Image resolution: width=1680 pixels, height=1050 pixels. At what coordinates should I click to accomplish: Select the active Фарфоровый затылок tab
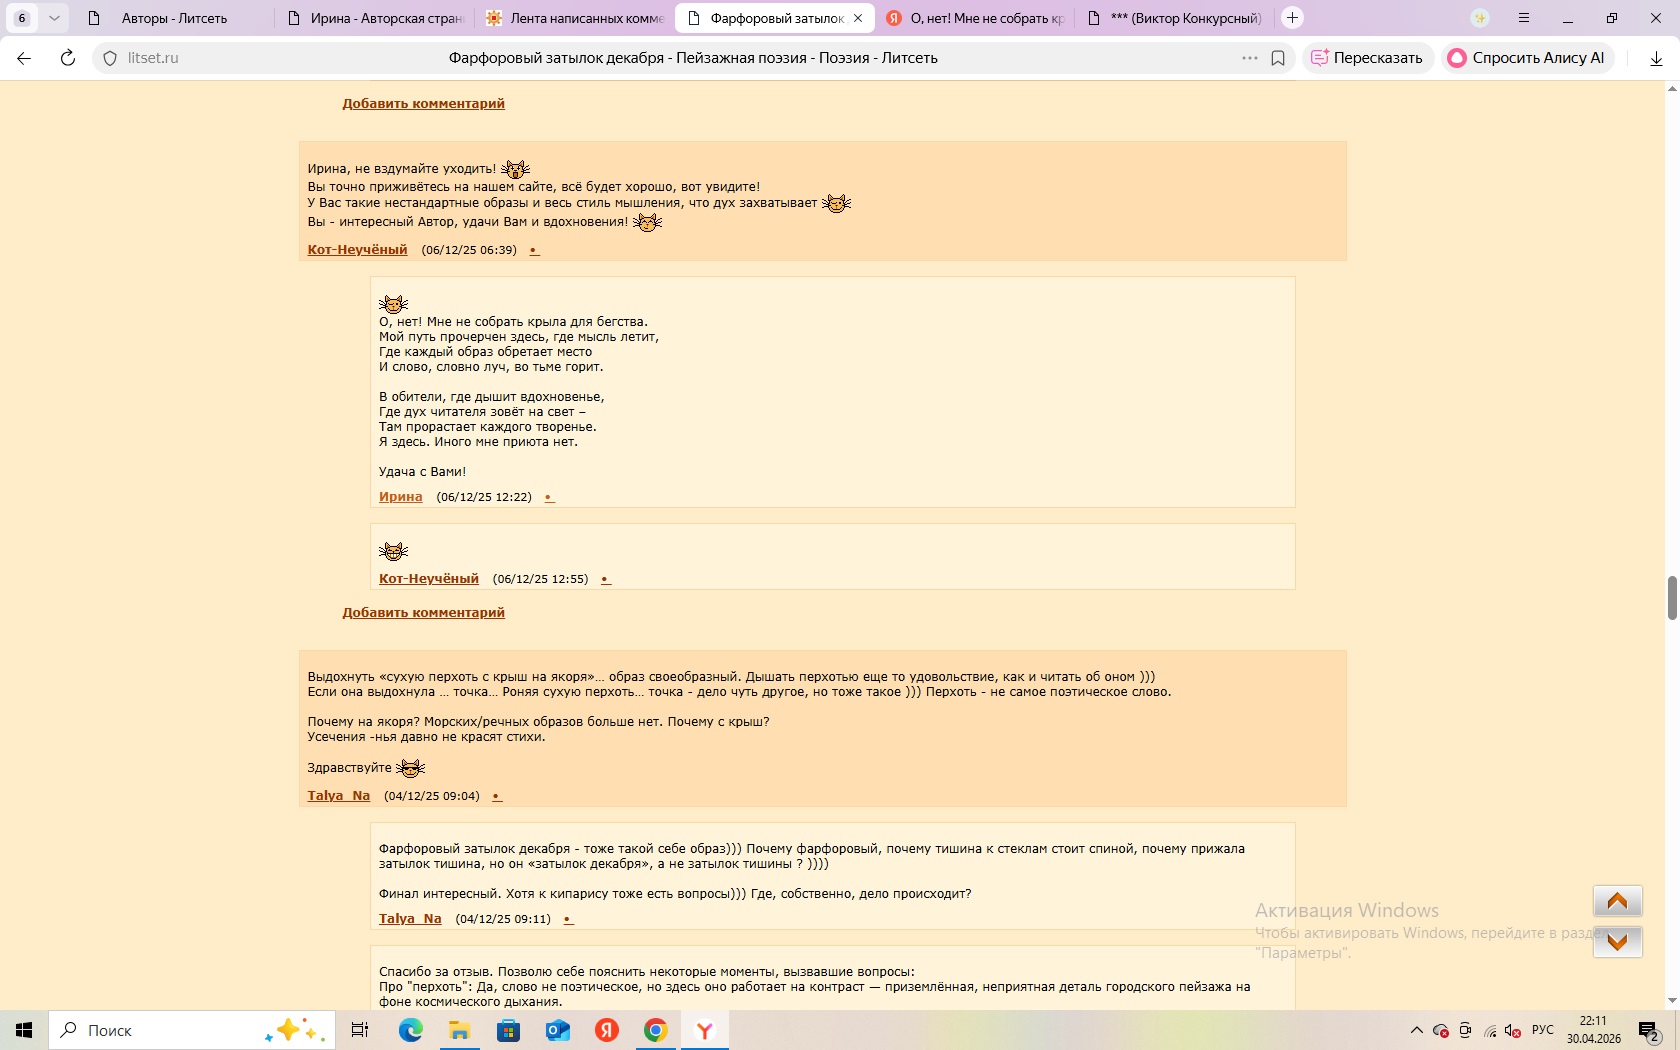coord(775,18)
